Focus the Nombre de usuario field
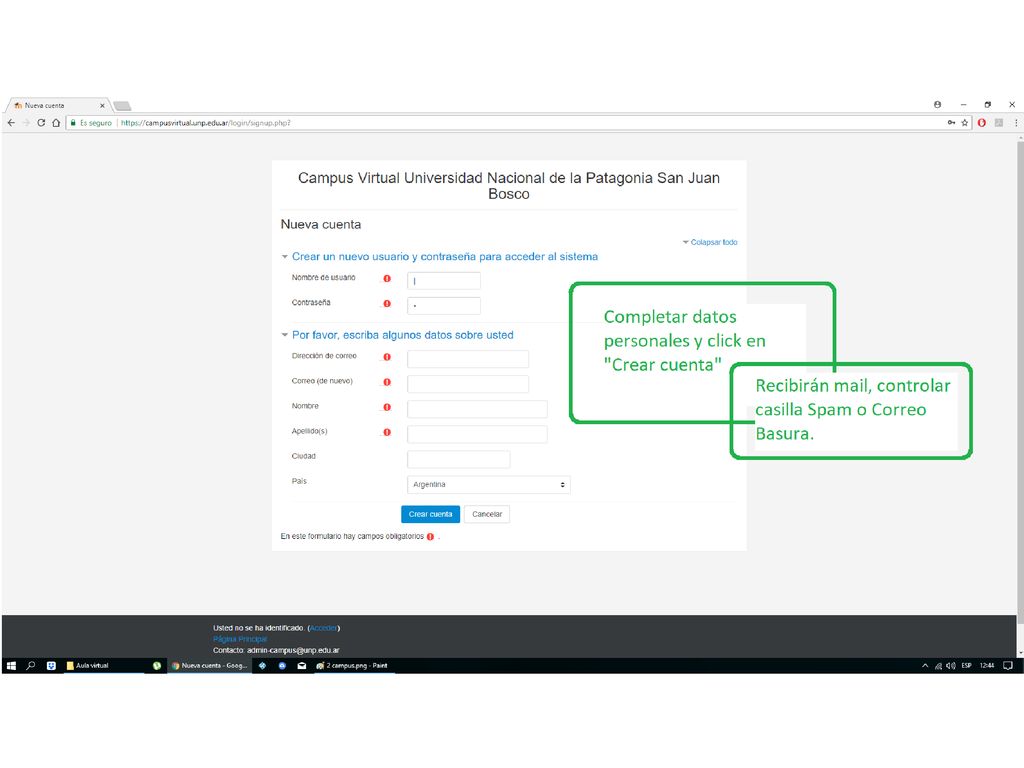This screenshot has width=1024, height=768. point(443,281)
